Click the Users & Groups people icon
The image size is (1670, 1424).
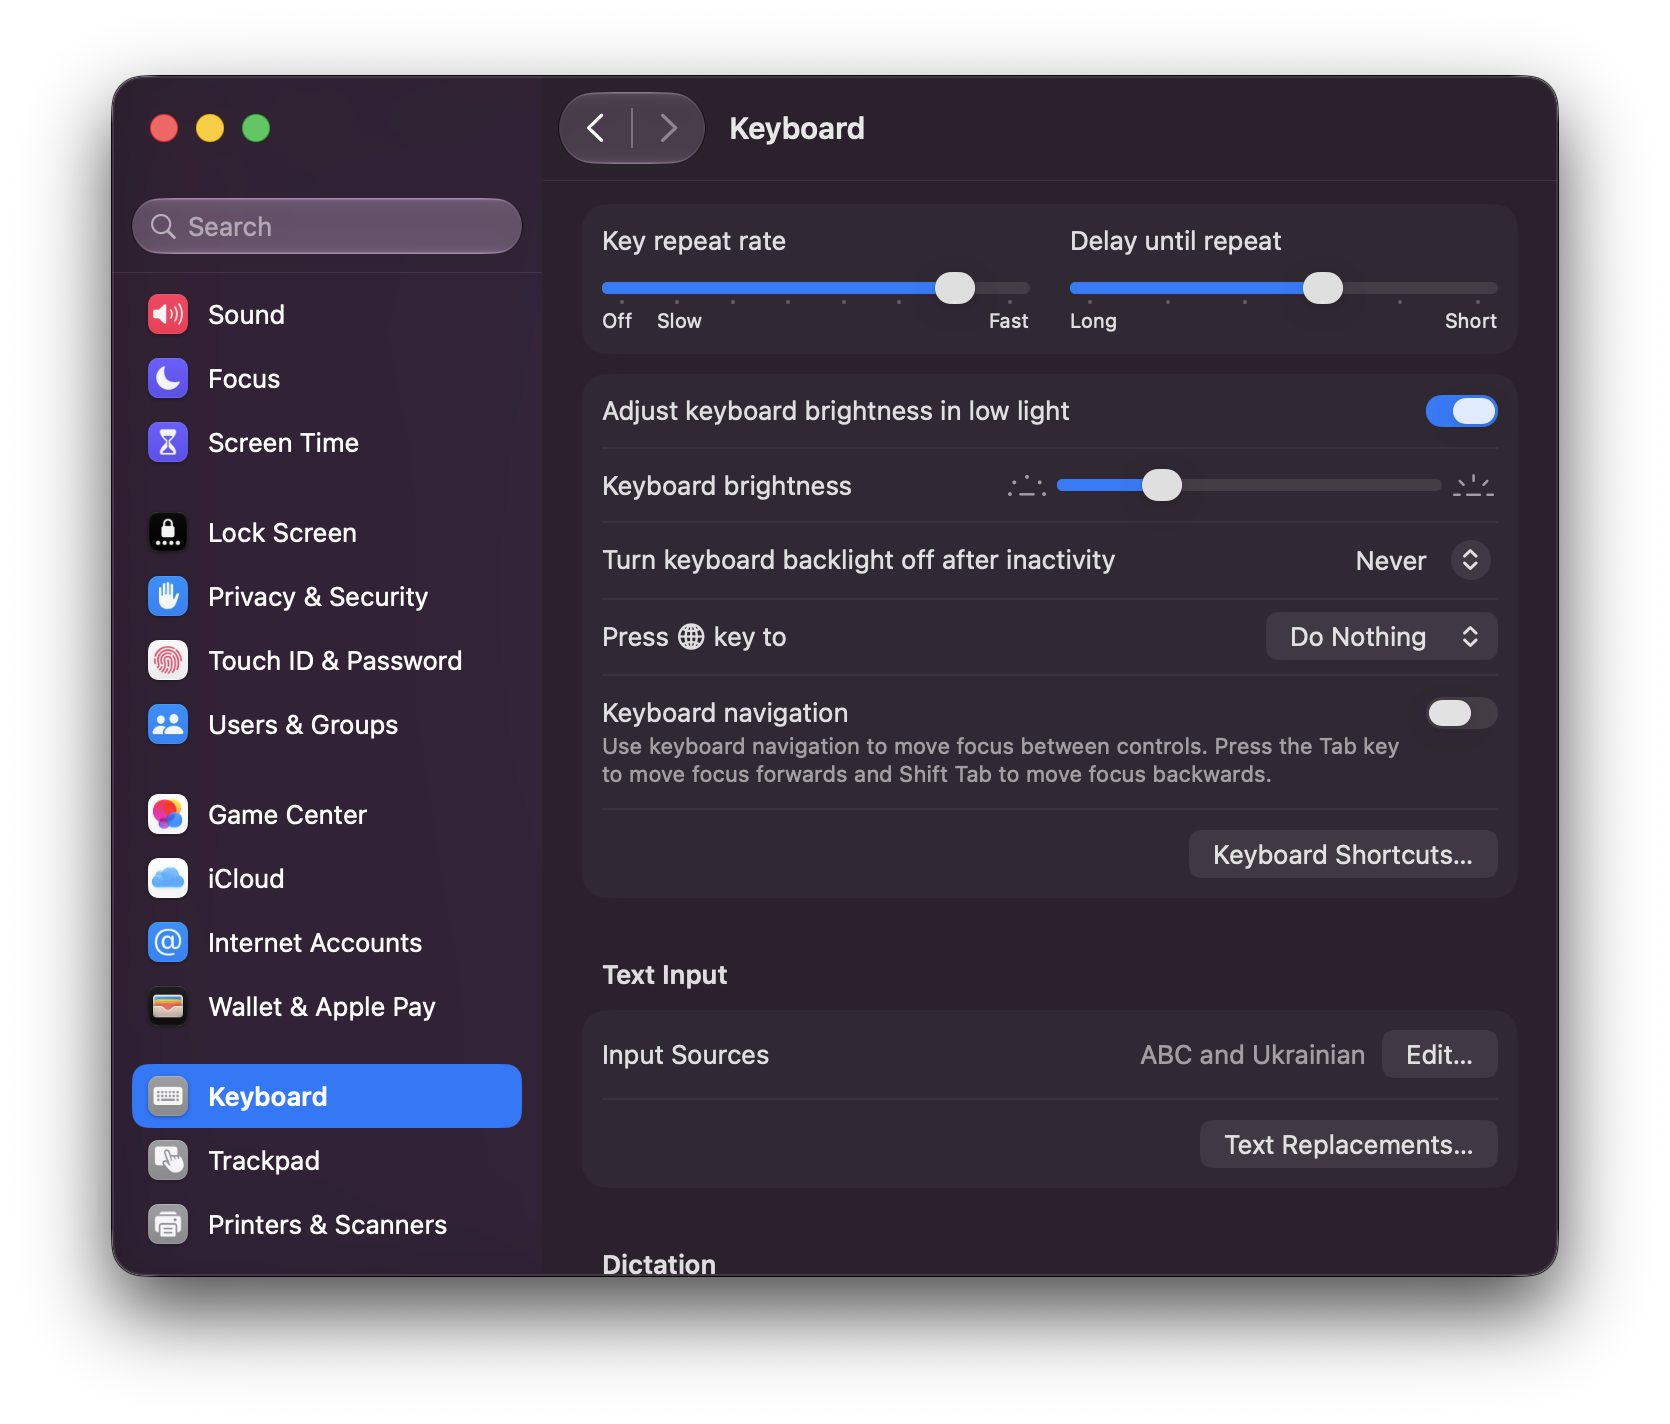168,724
